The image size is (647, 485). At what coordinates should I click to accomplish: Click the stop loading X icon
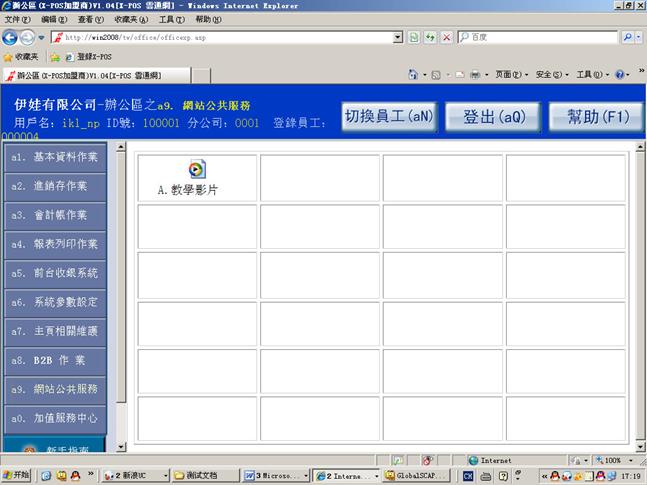point(446,37)
